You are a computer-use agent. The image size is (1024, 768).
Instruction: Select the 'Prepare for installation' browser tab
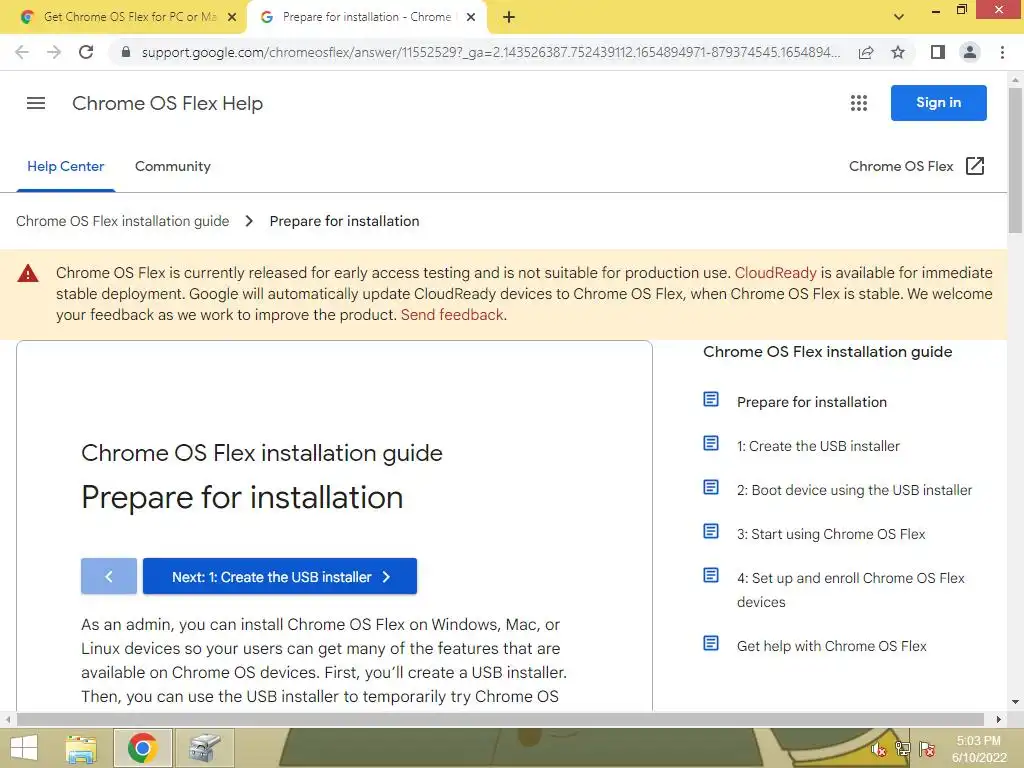366,17
